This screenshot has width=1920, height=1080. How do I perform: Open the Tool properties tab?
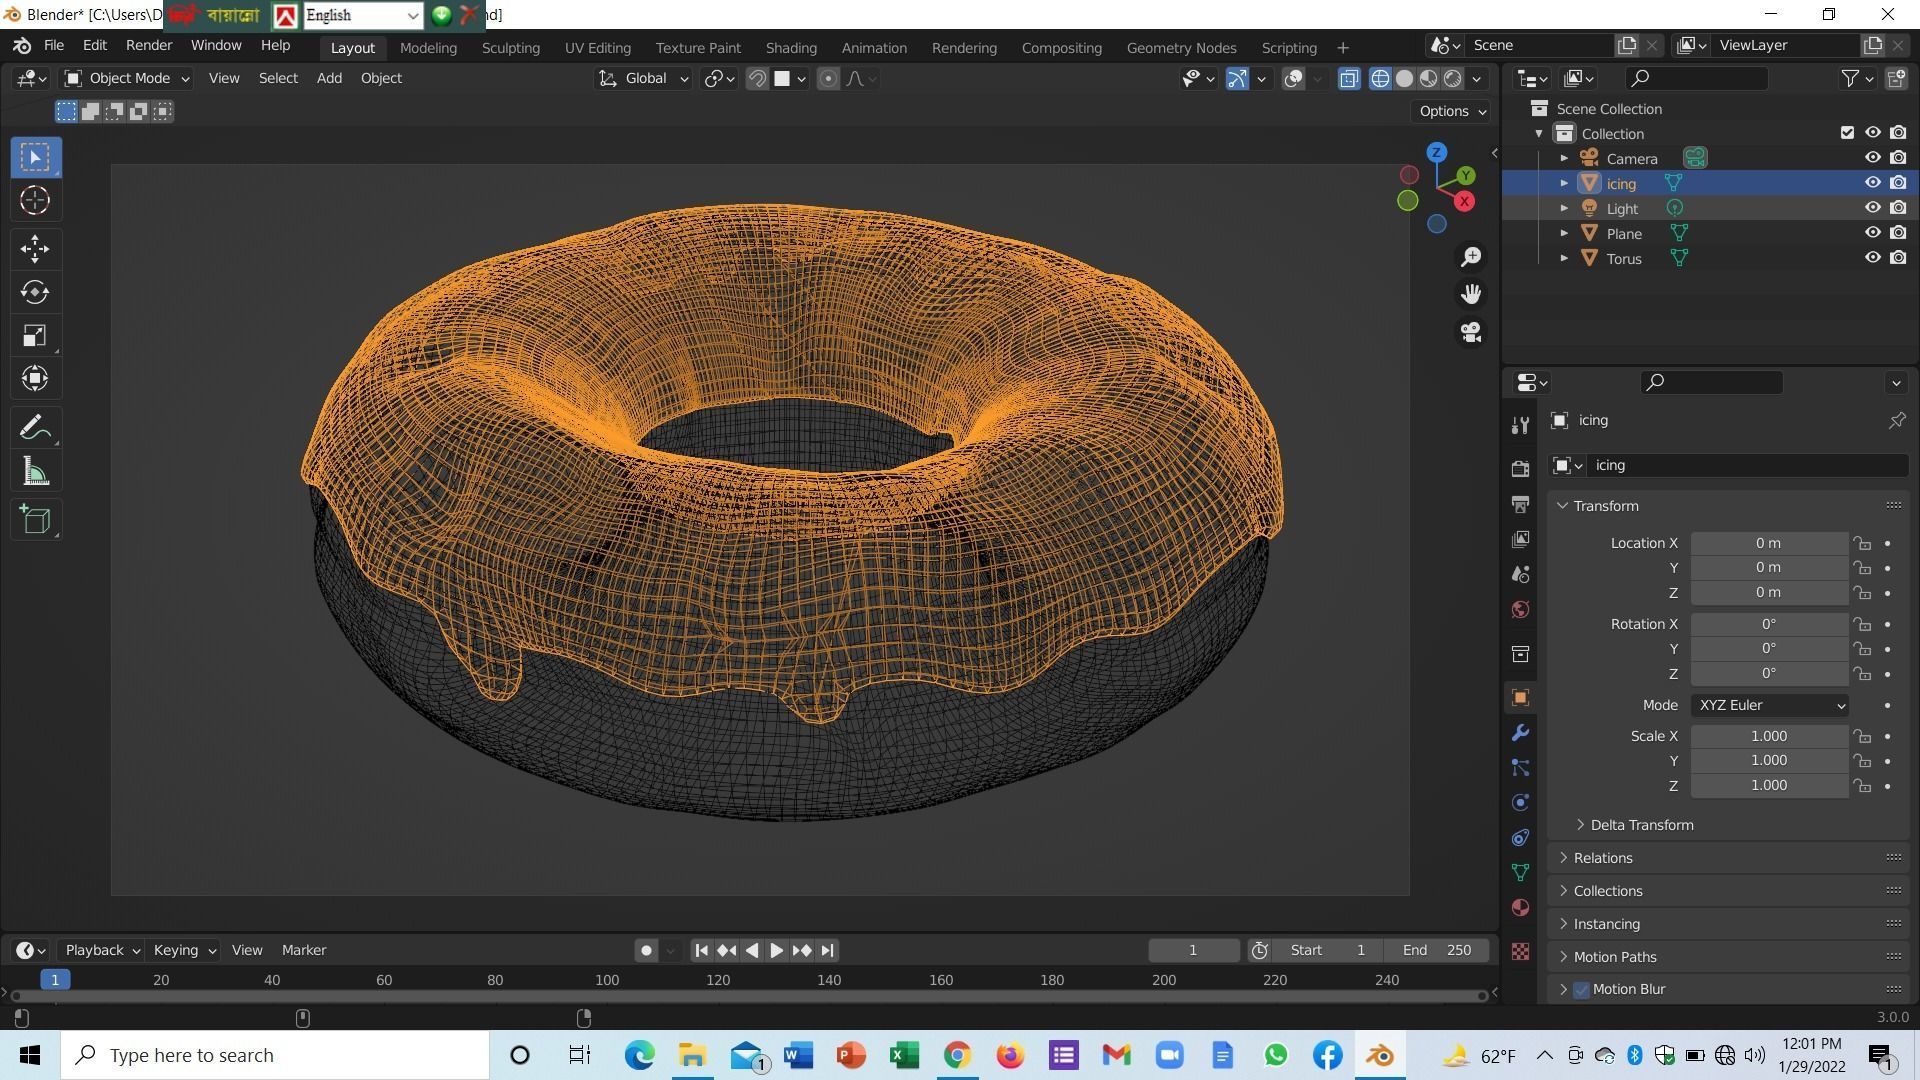[1520, 425]
